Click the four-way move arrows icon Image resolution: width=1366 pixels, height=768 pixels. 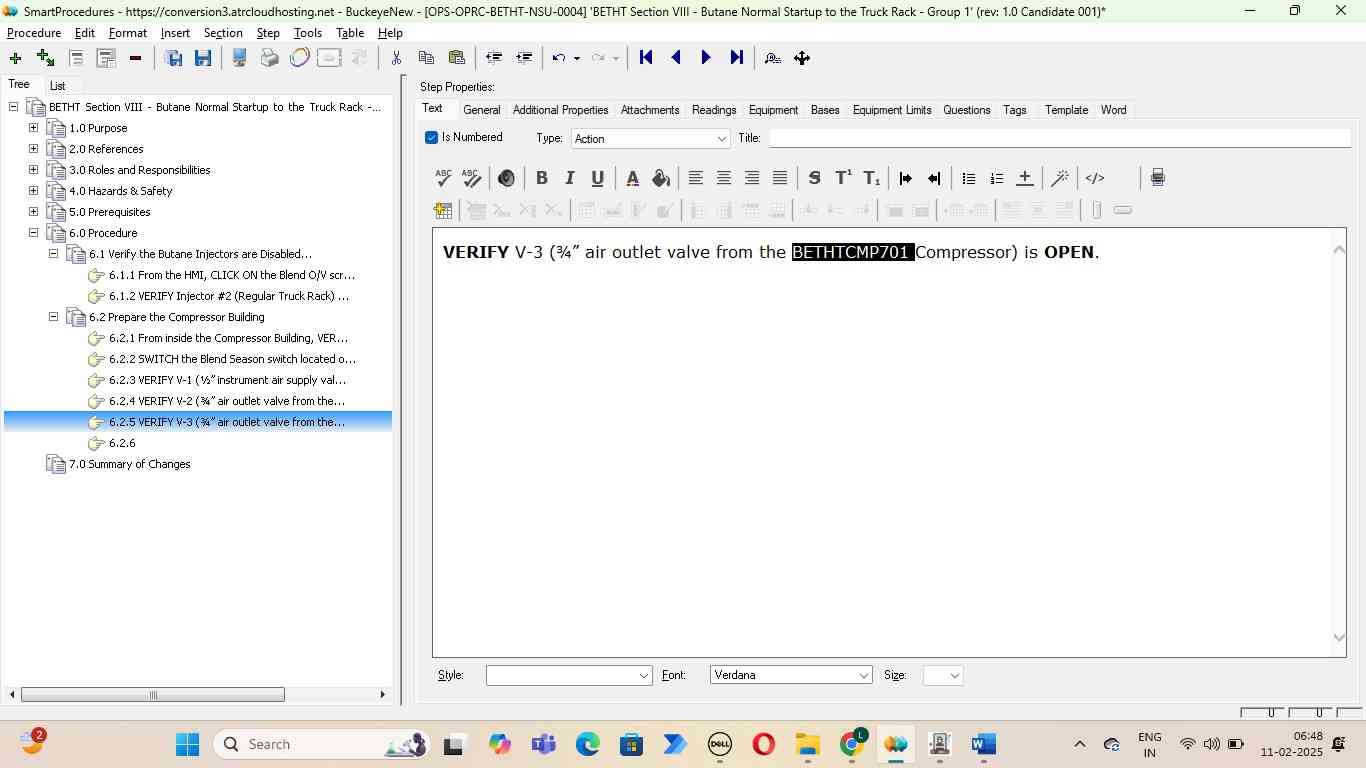[802, 58]
